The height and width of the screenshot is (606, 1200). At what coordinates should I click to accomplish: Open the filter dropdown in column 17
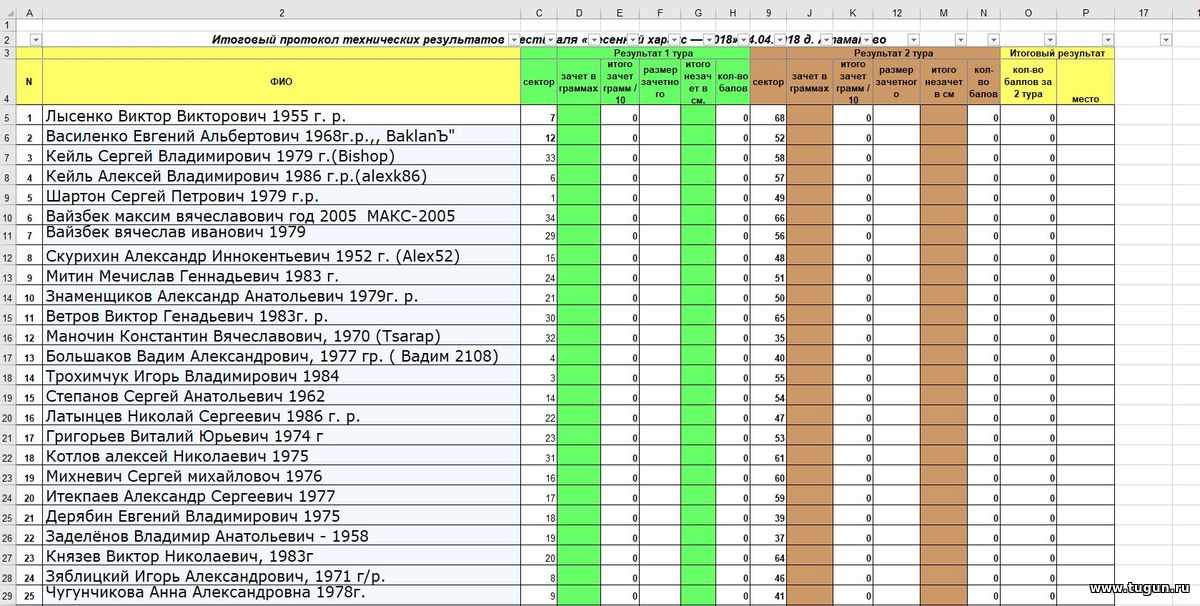point(1165,39)
